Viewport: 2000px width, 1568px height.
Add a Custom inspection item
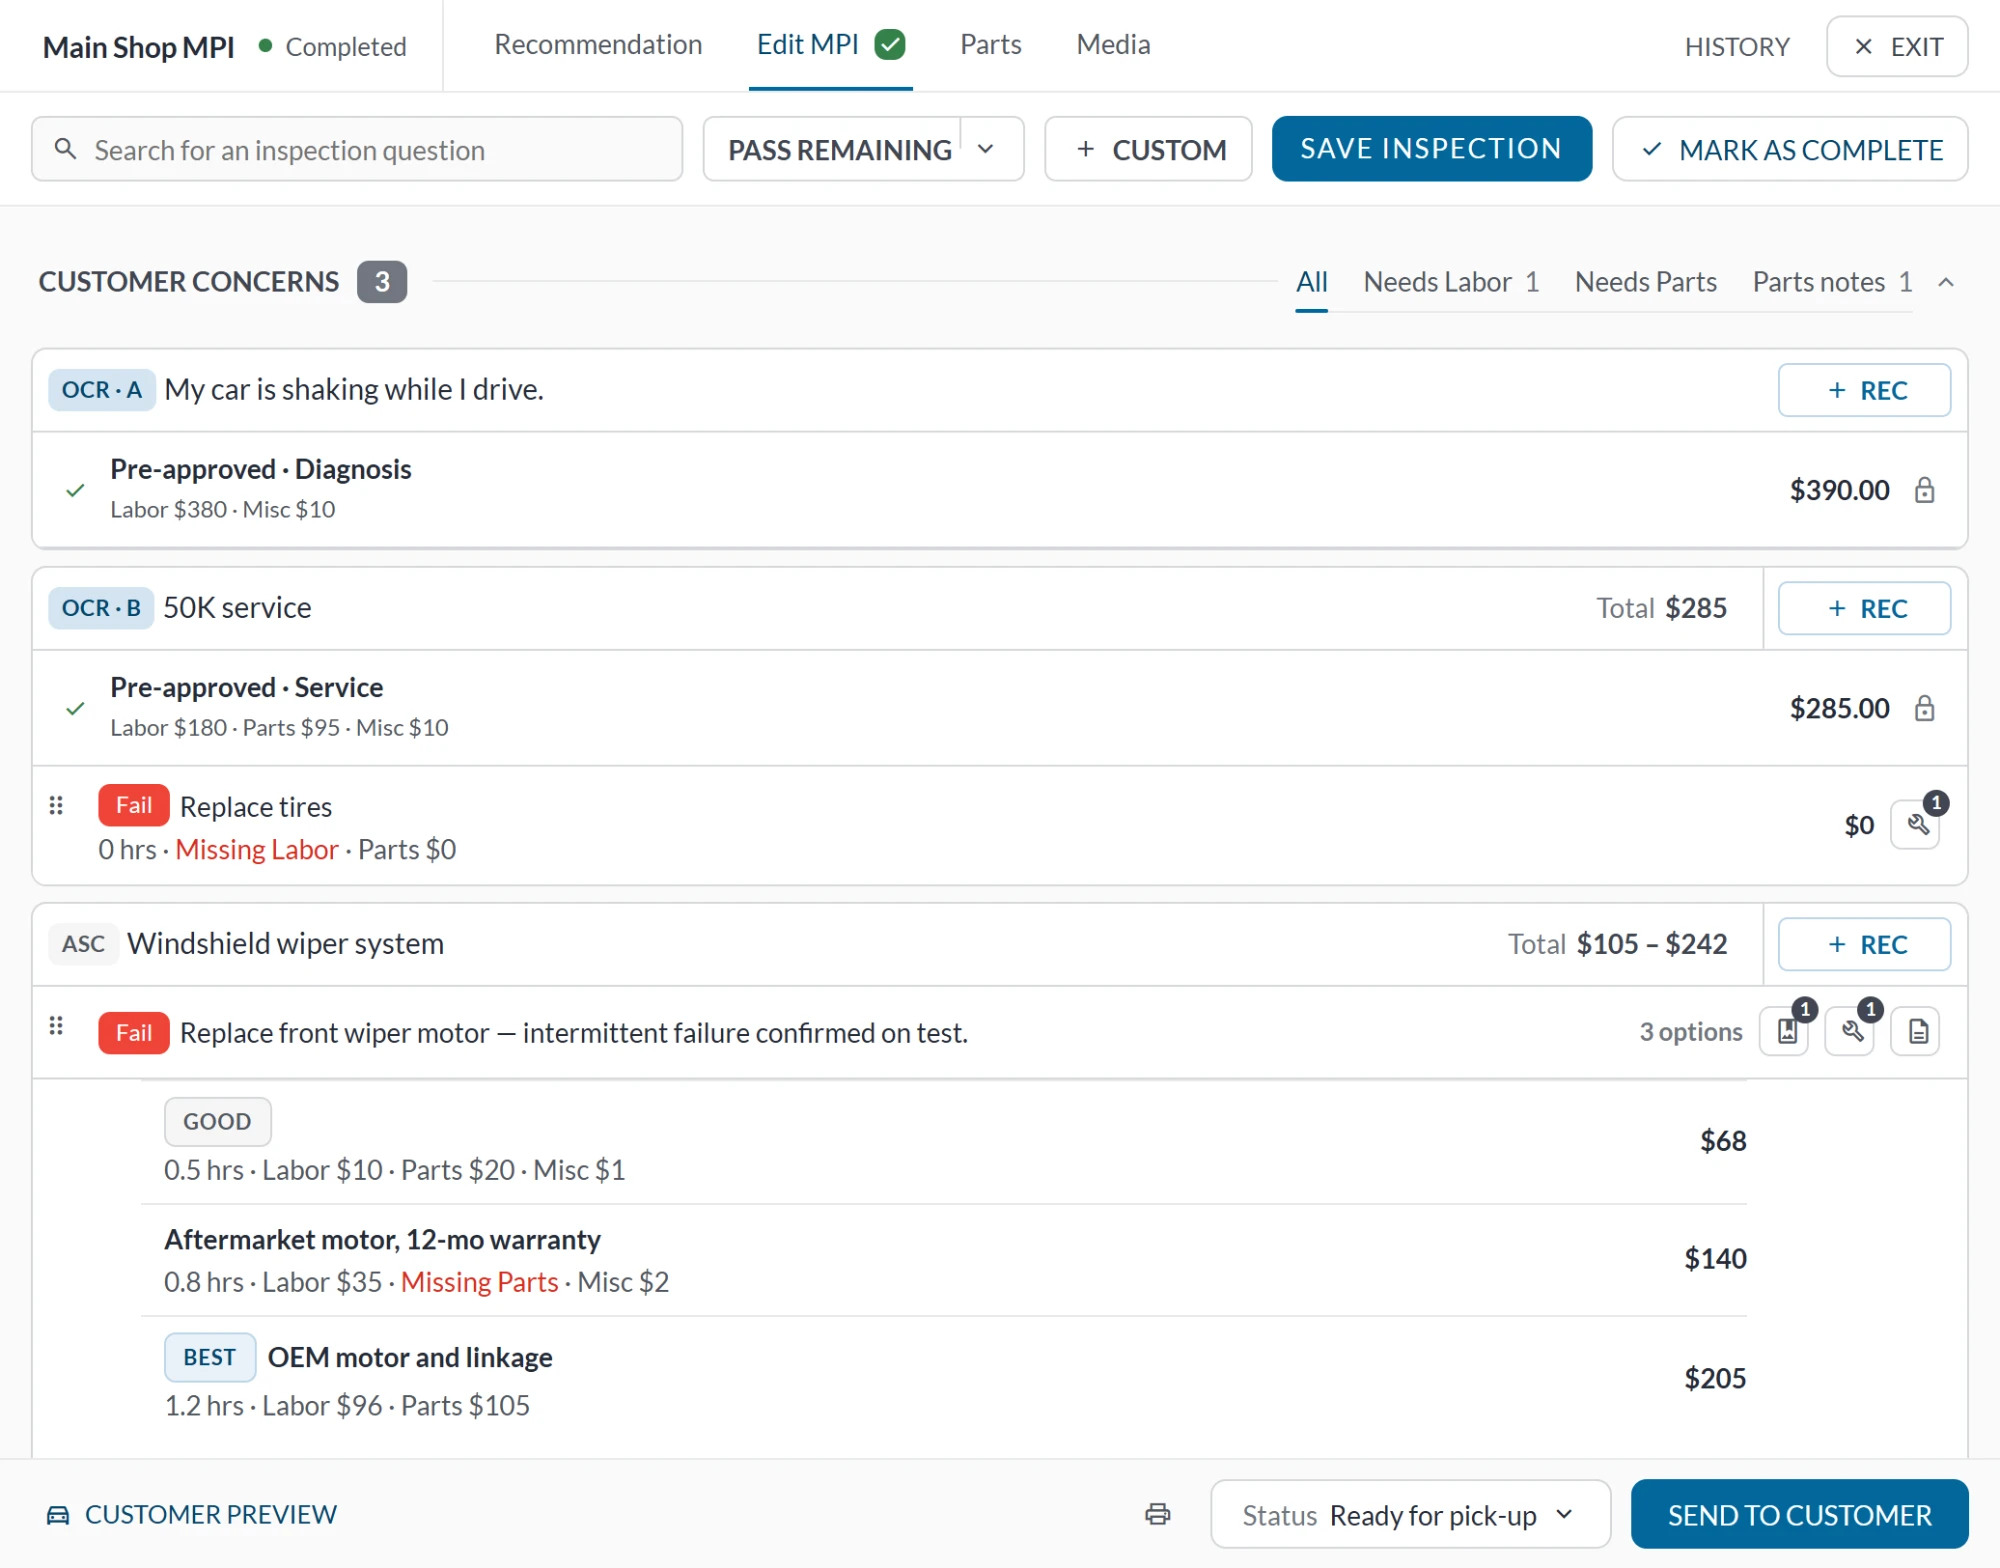(1148, 149)
